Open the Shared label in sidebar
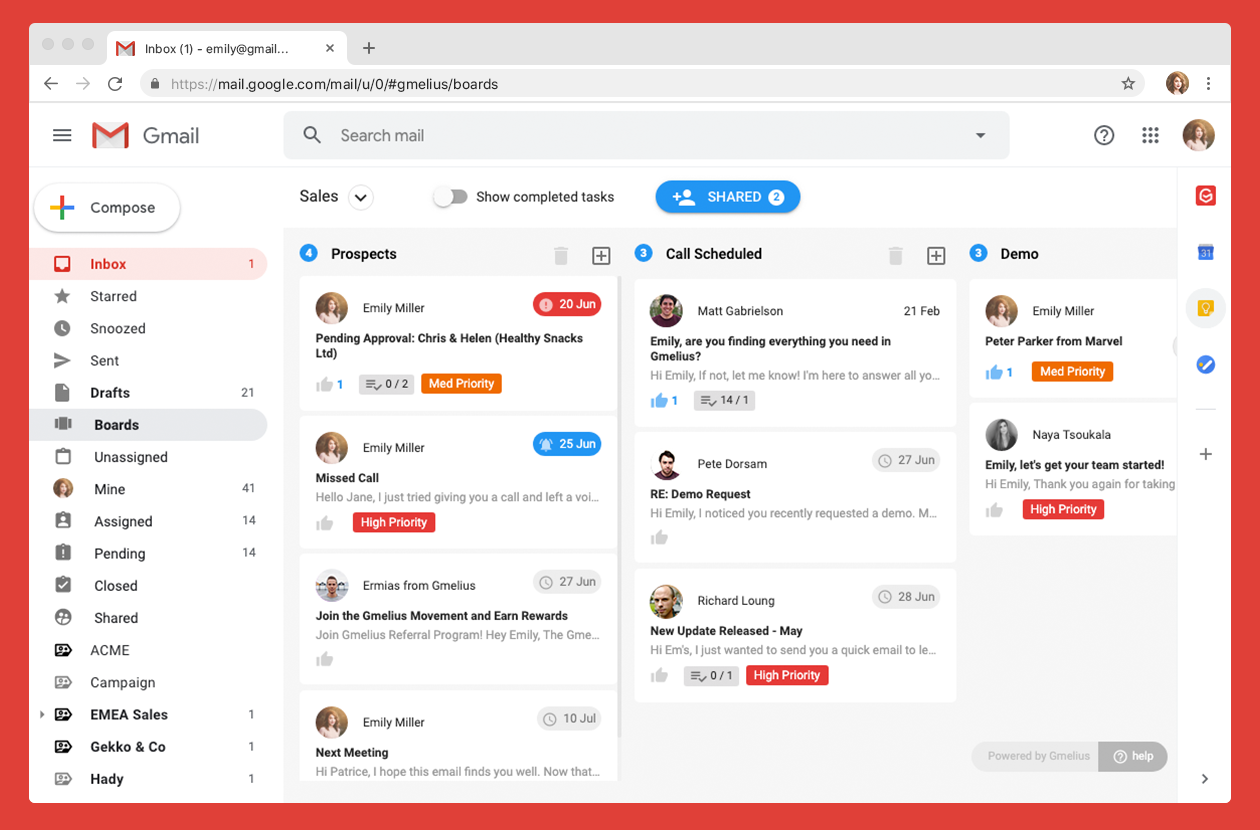Viewport: 1260px width, 830px height. 148,618
